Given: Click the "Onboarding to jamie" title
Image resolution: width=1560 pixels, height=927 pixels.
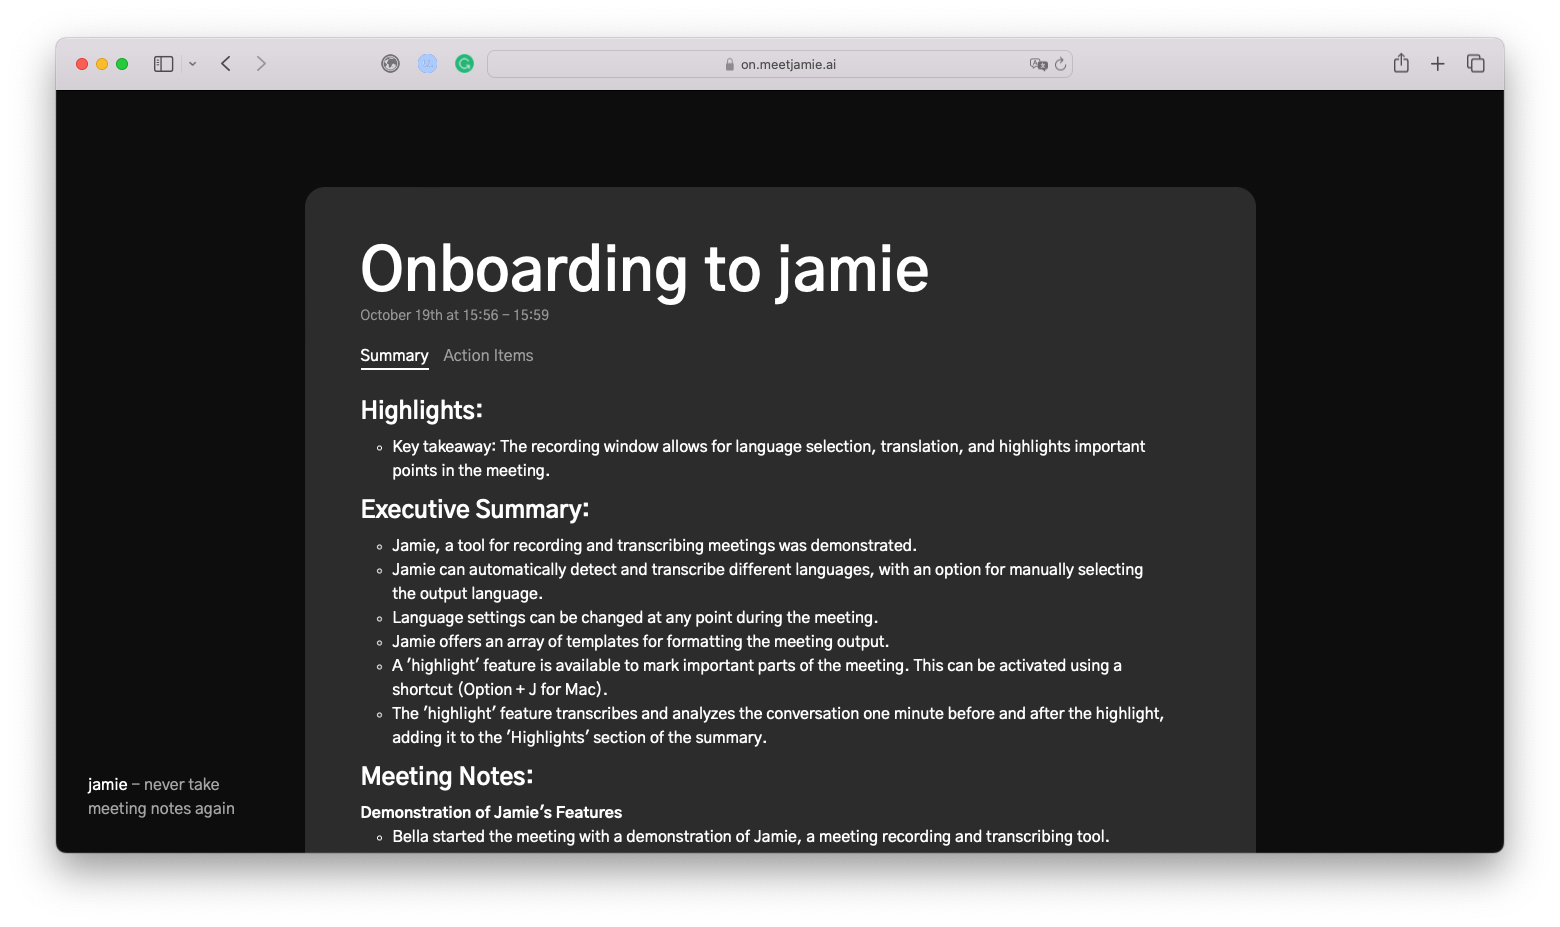Looking at the screenshot, I should coord(645,269).
